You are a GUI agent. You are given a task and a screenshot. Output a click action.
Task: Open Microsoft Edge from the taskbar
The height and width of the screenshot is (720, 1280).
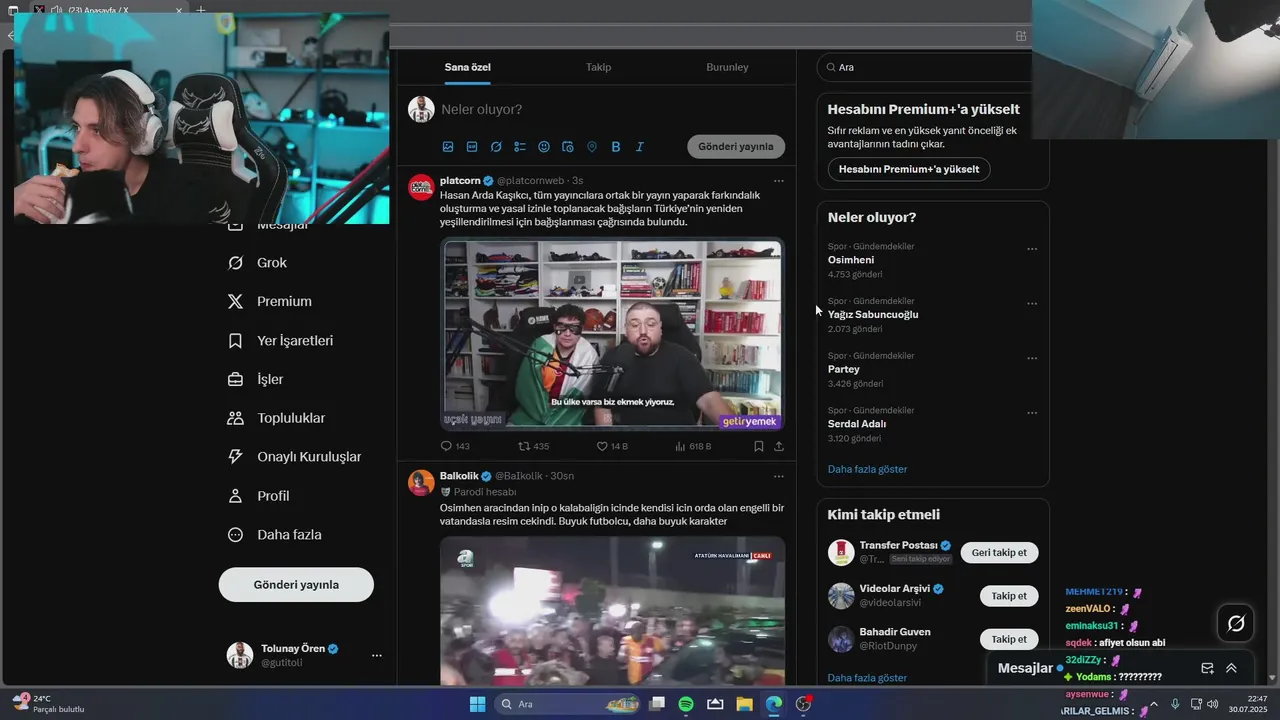click(774, 704)
